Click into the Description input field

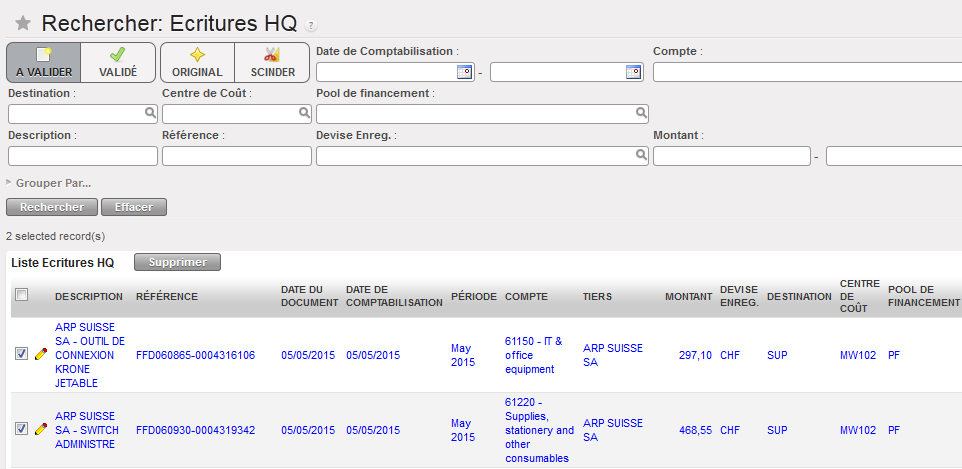(x=83, y=156)
